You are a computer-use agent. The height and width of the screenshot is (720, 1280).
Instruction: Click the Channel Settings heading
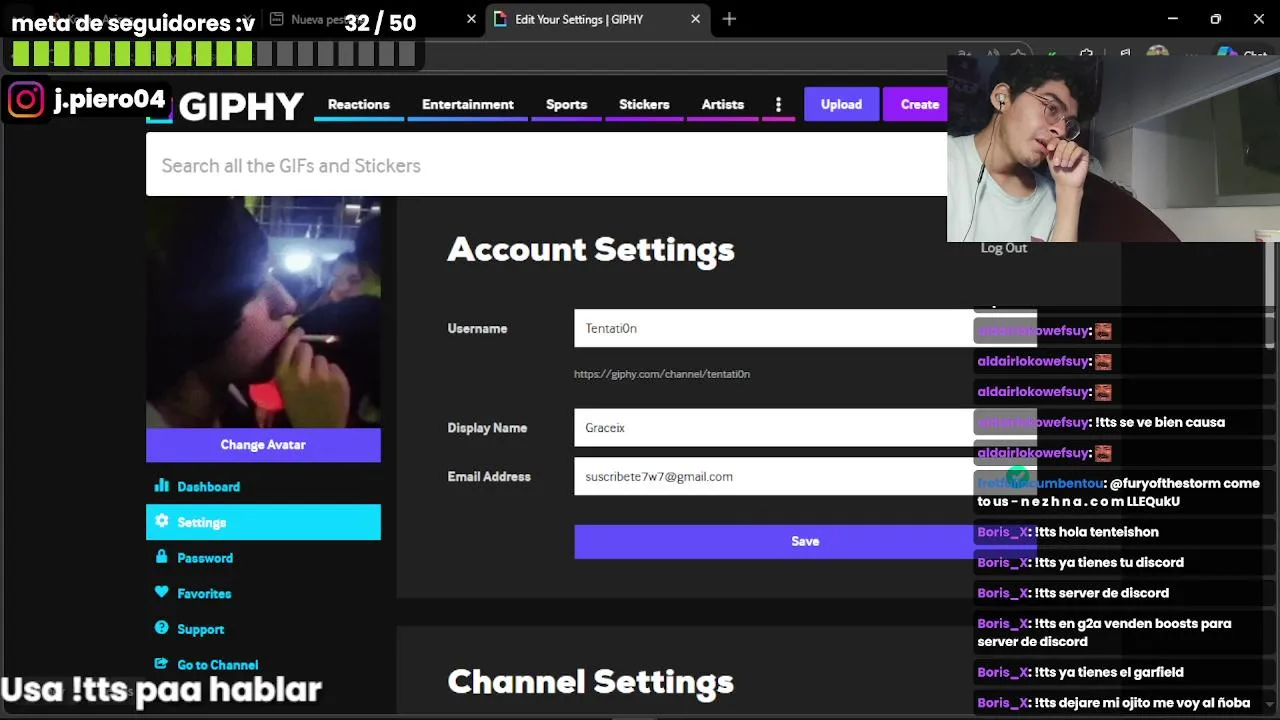pos(591,682)
